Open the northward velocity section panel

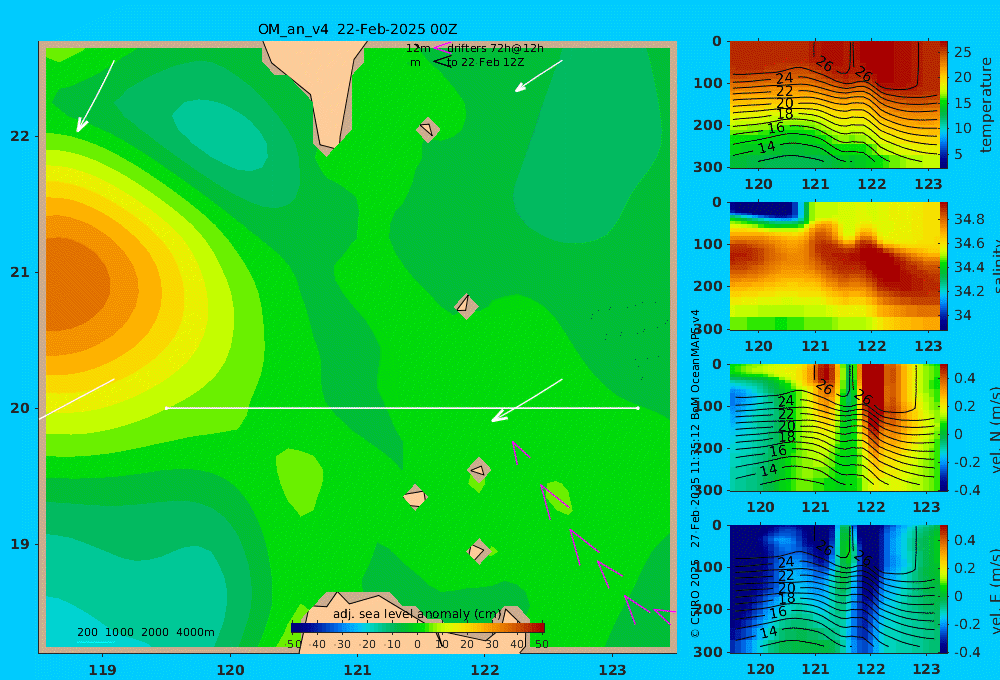point(833,427)
